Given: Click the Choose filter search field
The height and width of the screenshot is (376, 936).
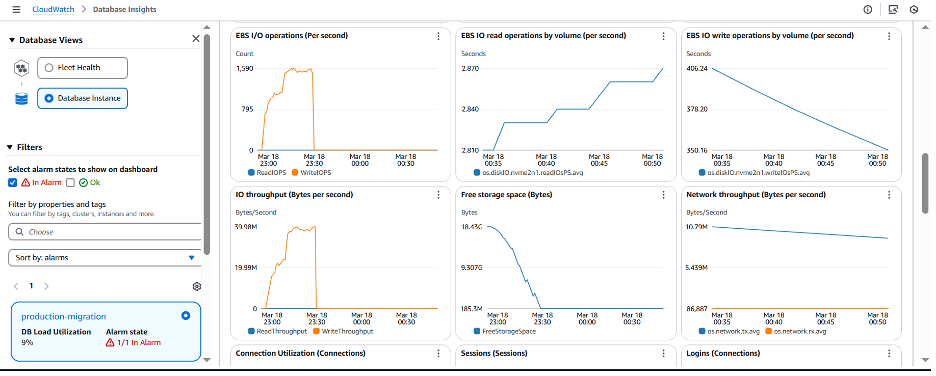Looking at the screenshot, I should (105, 232).
